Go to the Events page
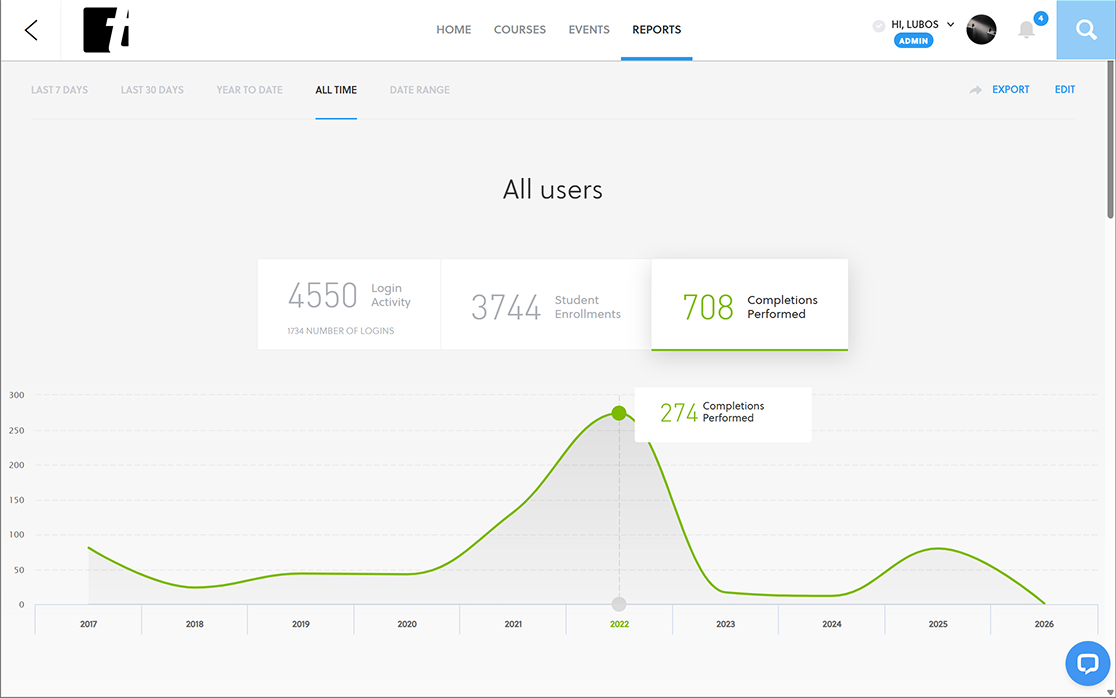The height and width of the screenshot is (698, 1116). point(589,30)
